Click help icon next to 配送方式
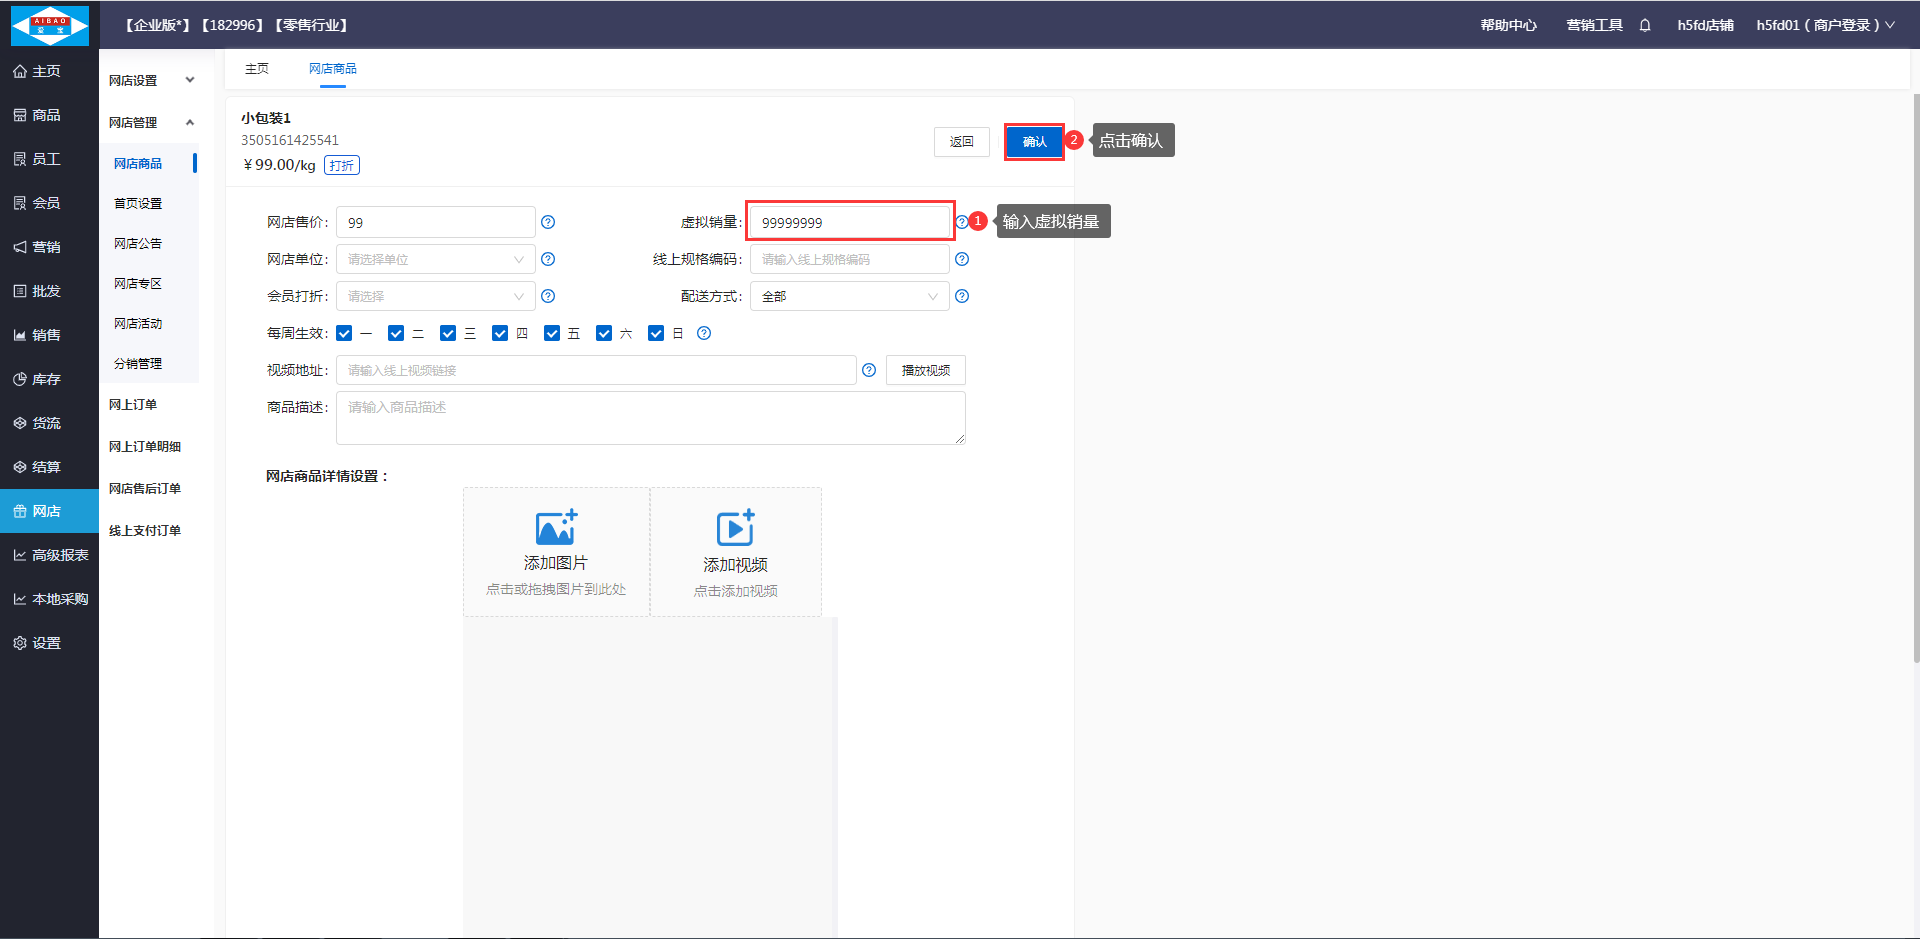Screen dimensions: 1920x939 (962, 296)
